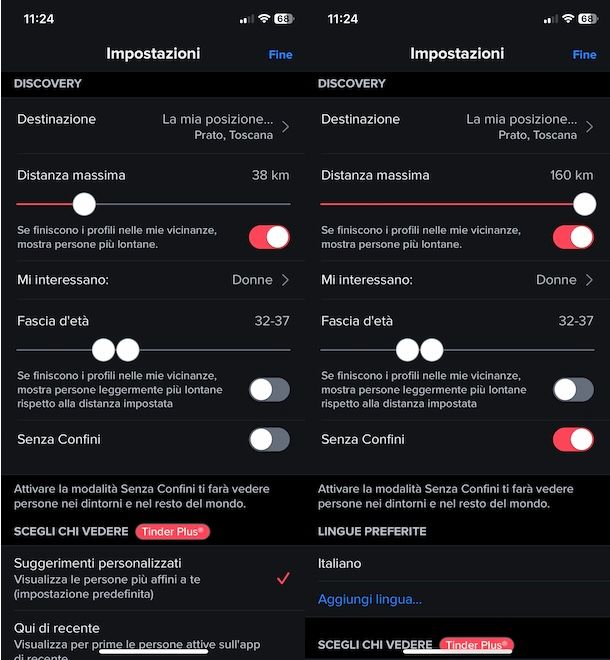Screen dimensions: 610x660
Task: Expand Mi interessano Donne chevron on left
Action: 285,280
